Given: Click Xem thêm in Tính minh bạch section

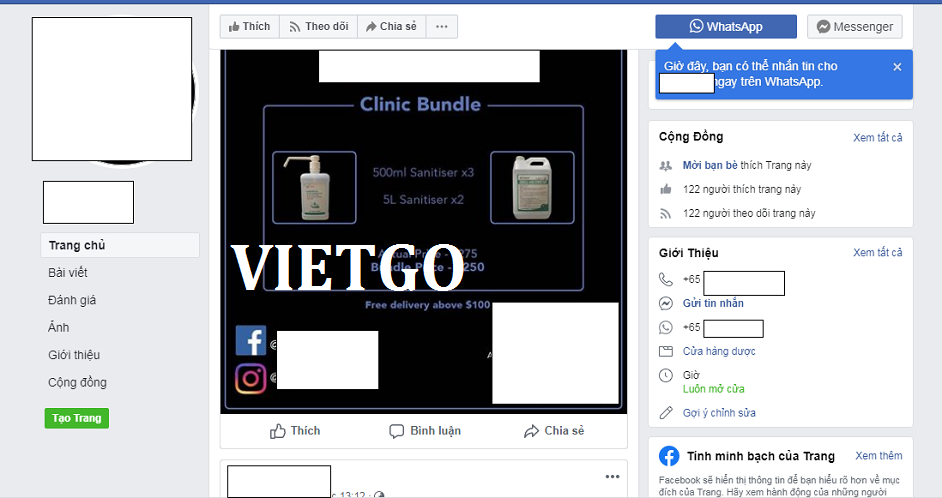Looking at the screenshot, I should tap(878, 456).
